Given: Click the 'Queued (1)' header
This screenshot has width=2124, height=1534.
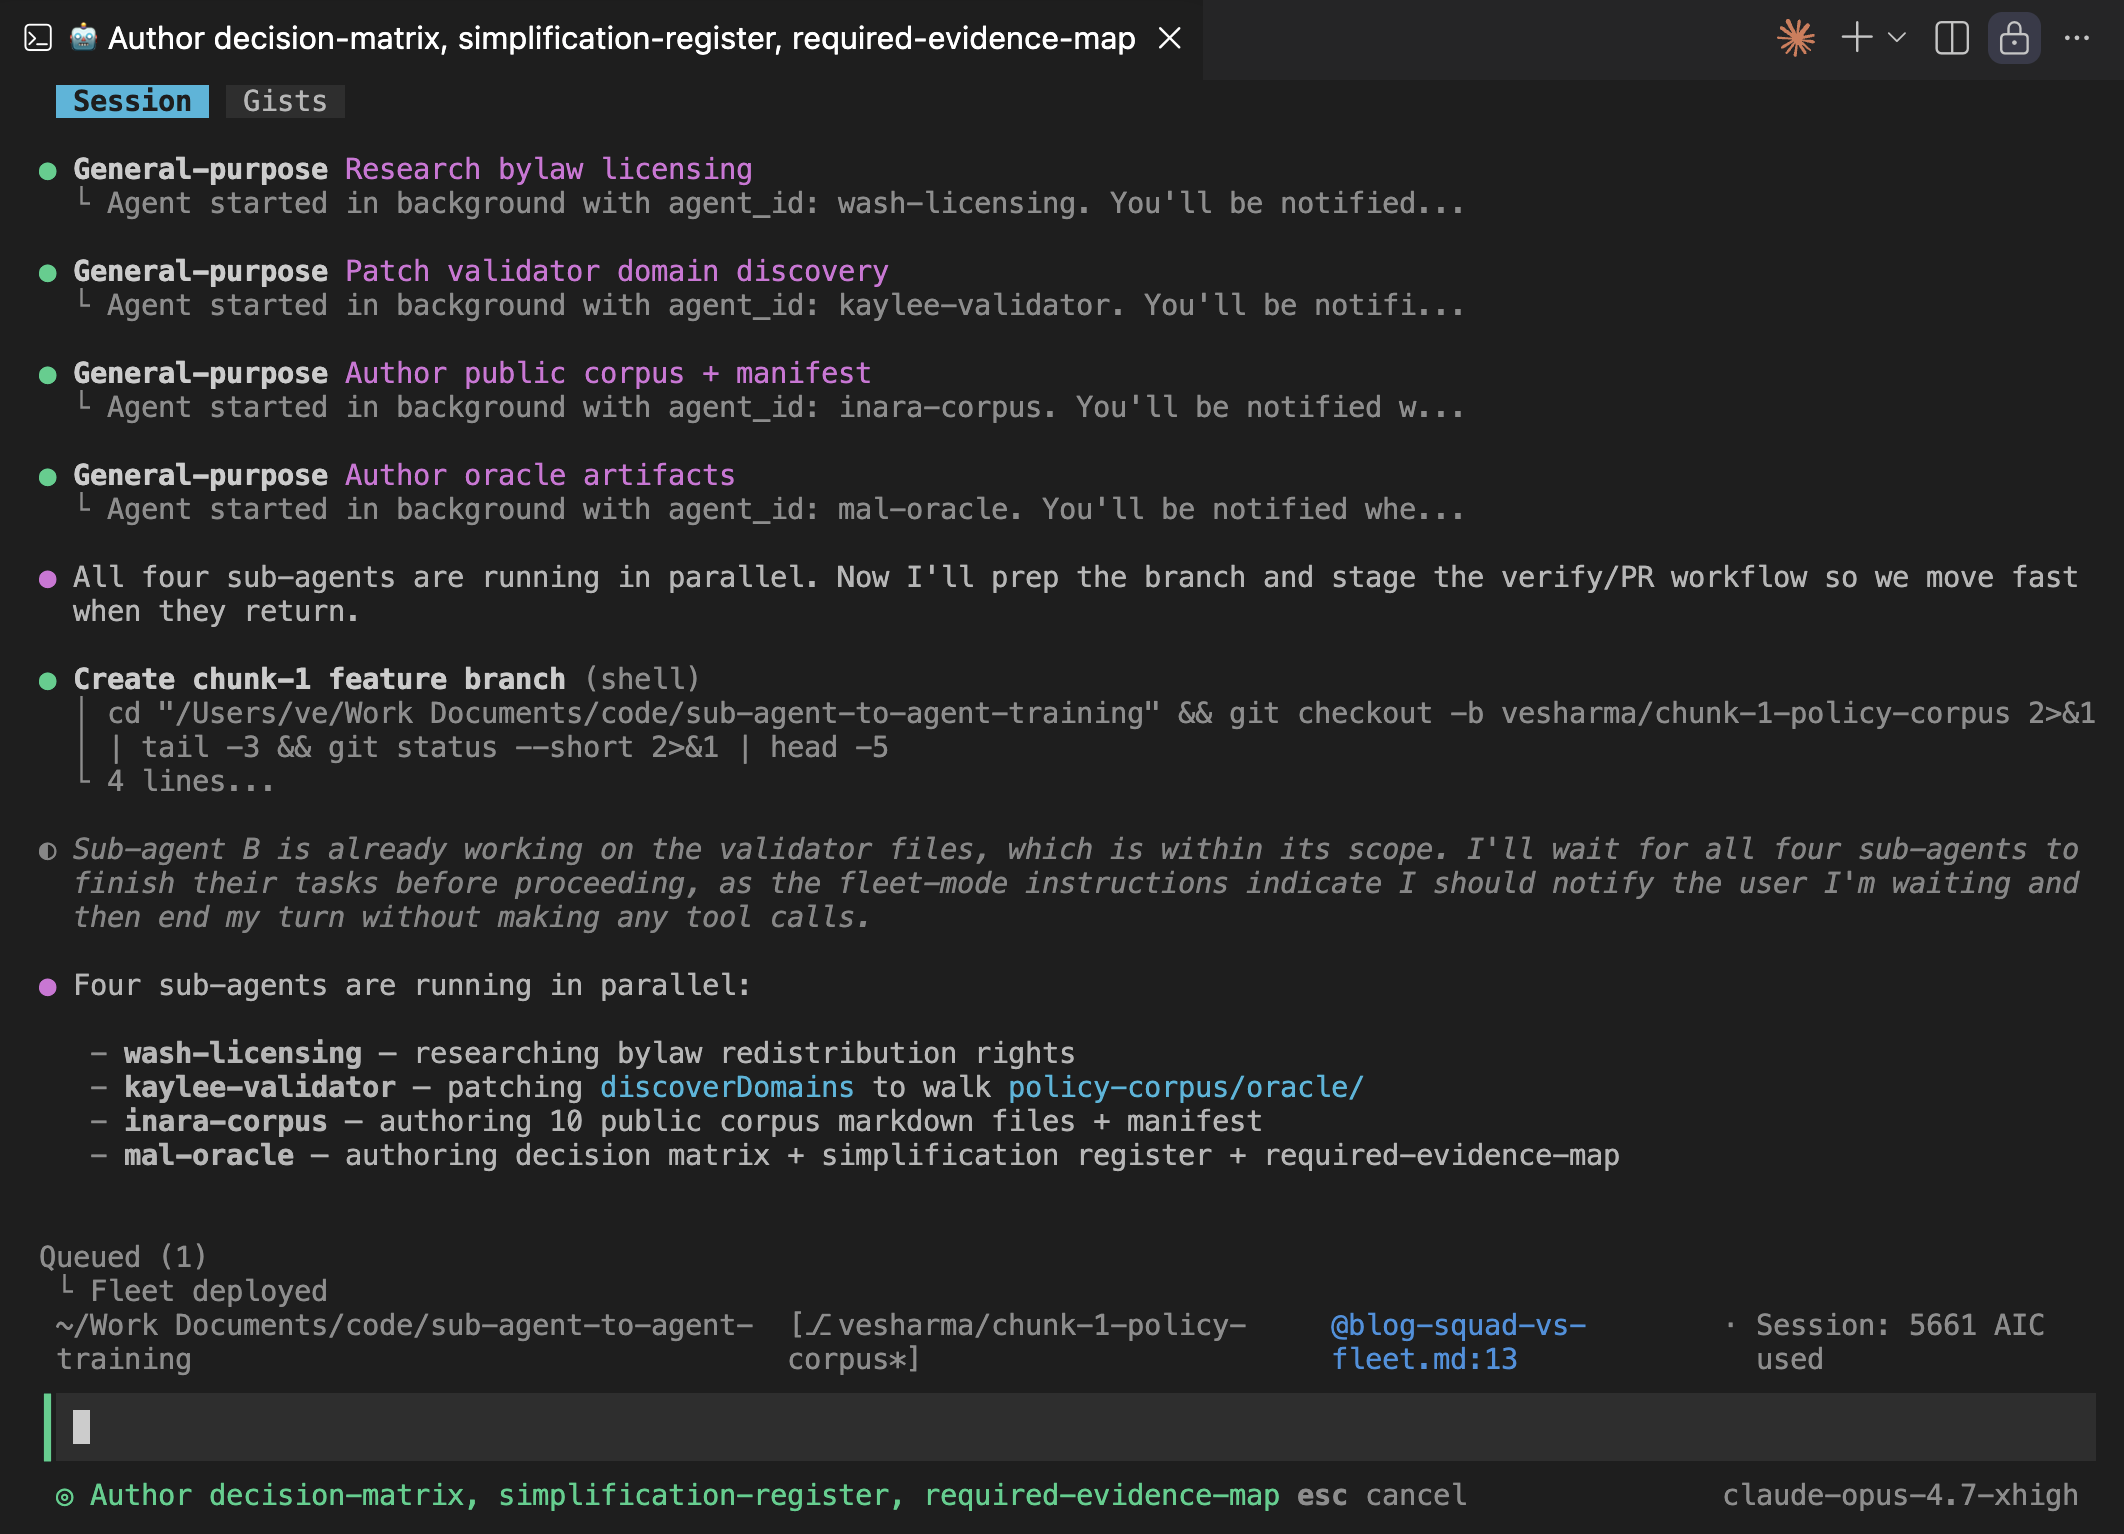Looking at the screenshot, I should (123, 1257).
